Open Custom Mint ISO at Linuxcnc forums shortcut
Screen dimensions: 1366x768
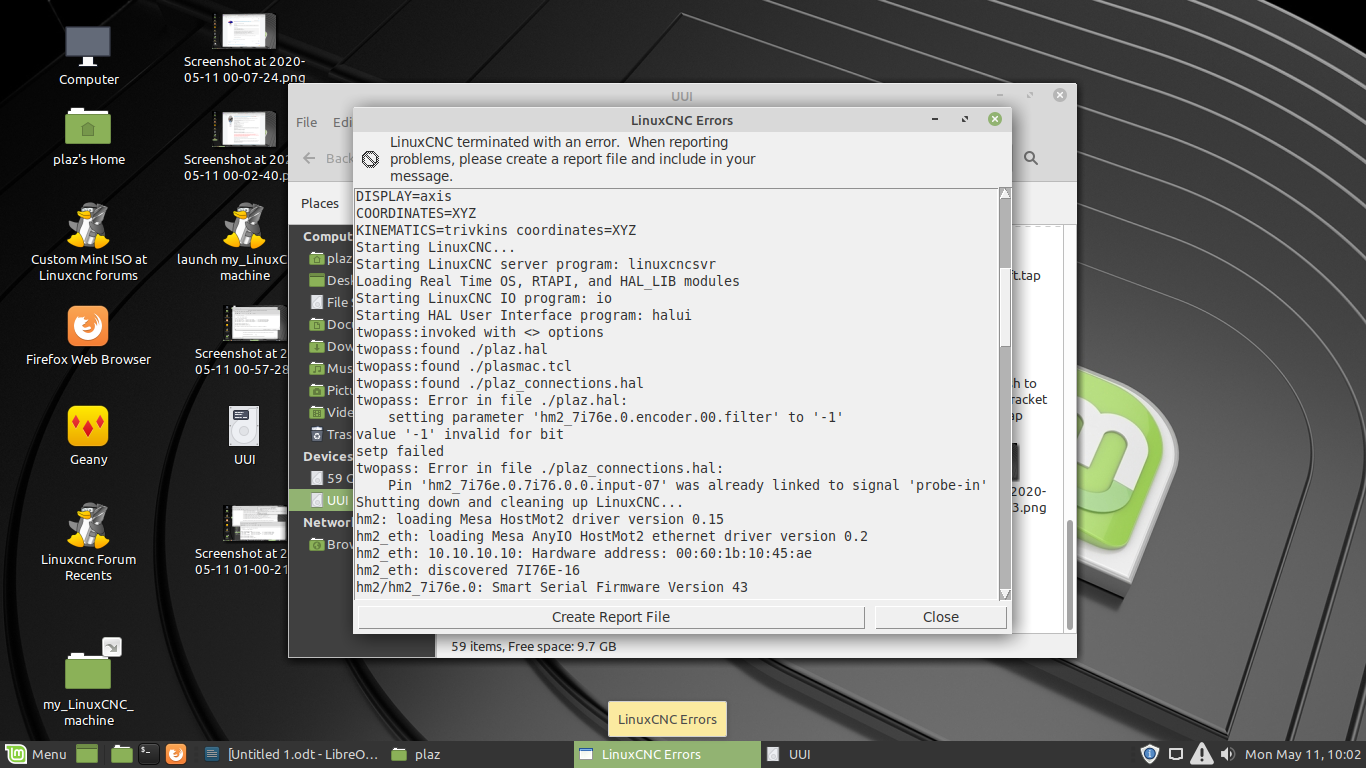[88, 226]
